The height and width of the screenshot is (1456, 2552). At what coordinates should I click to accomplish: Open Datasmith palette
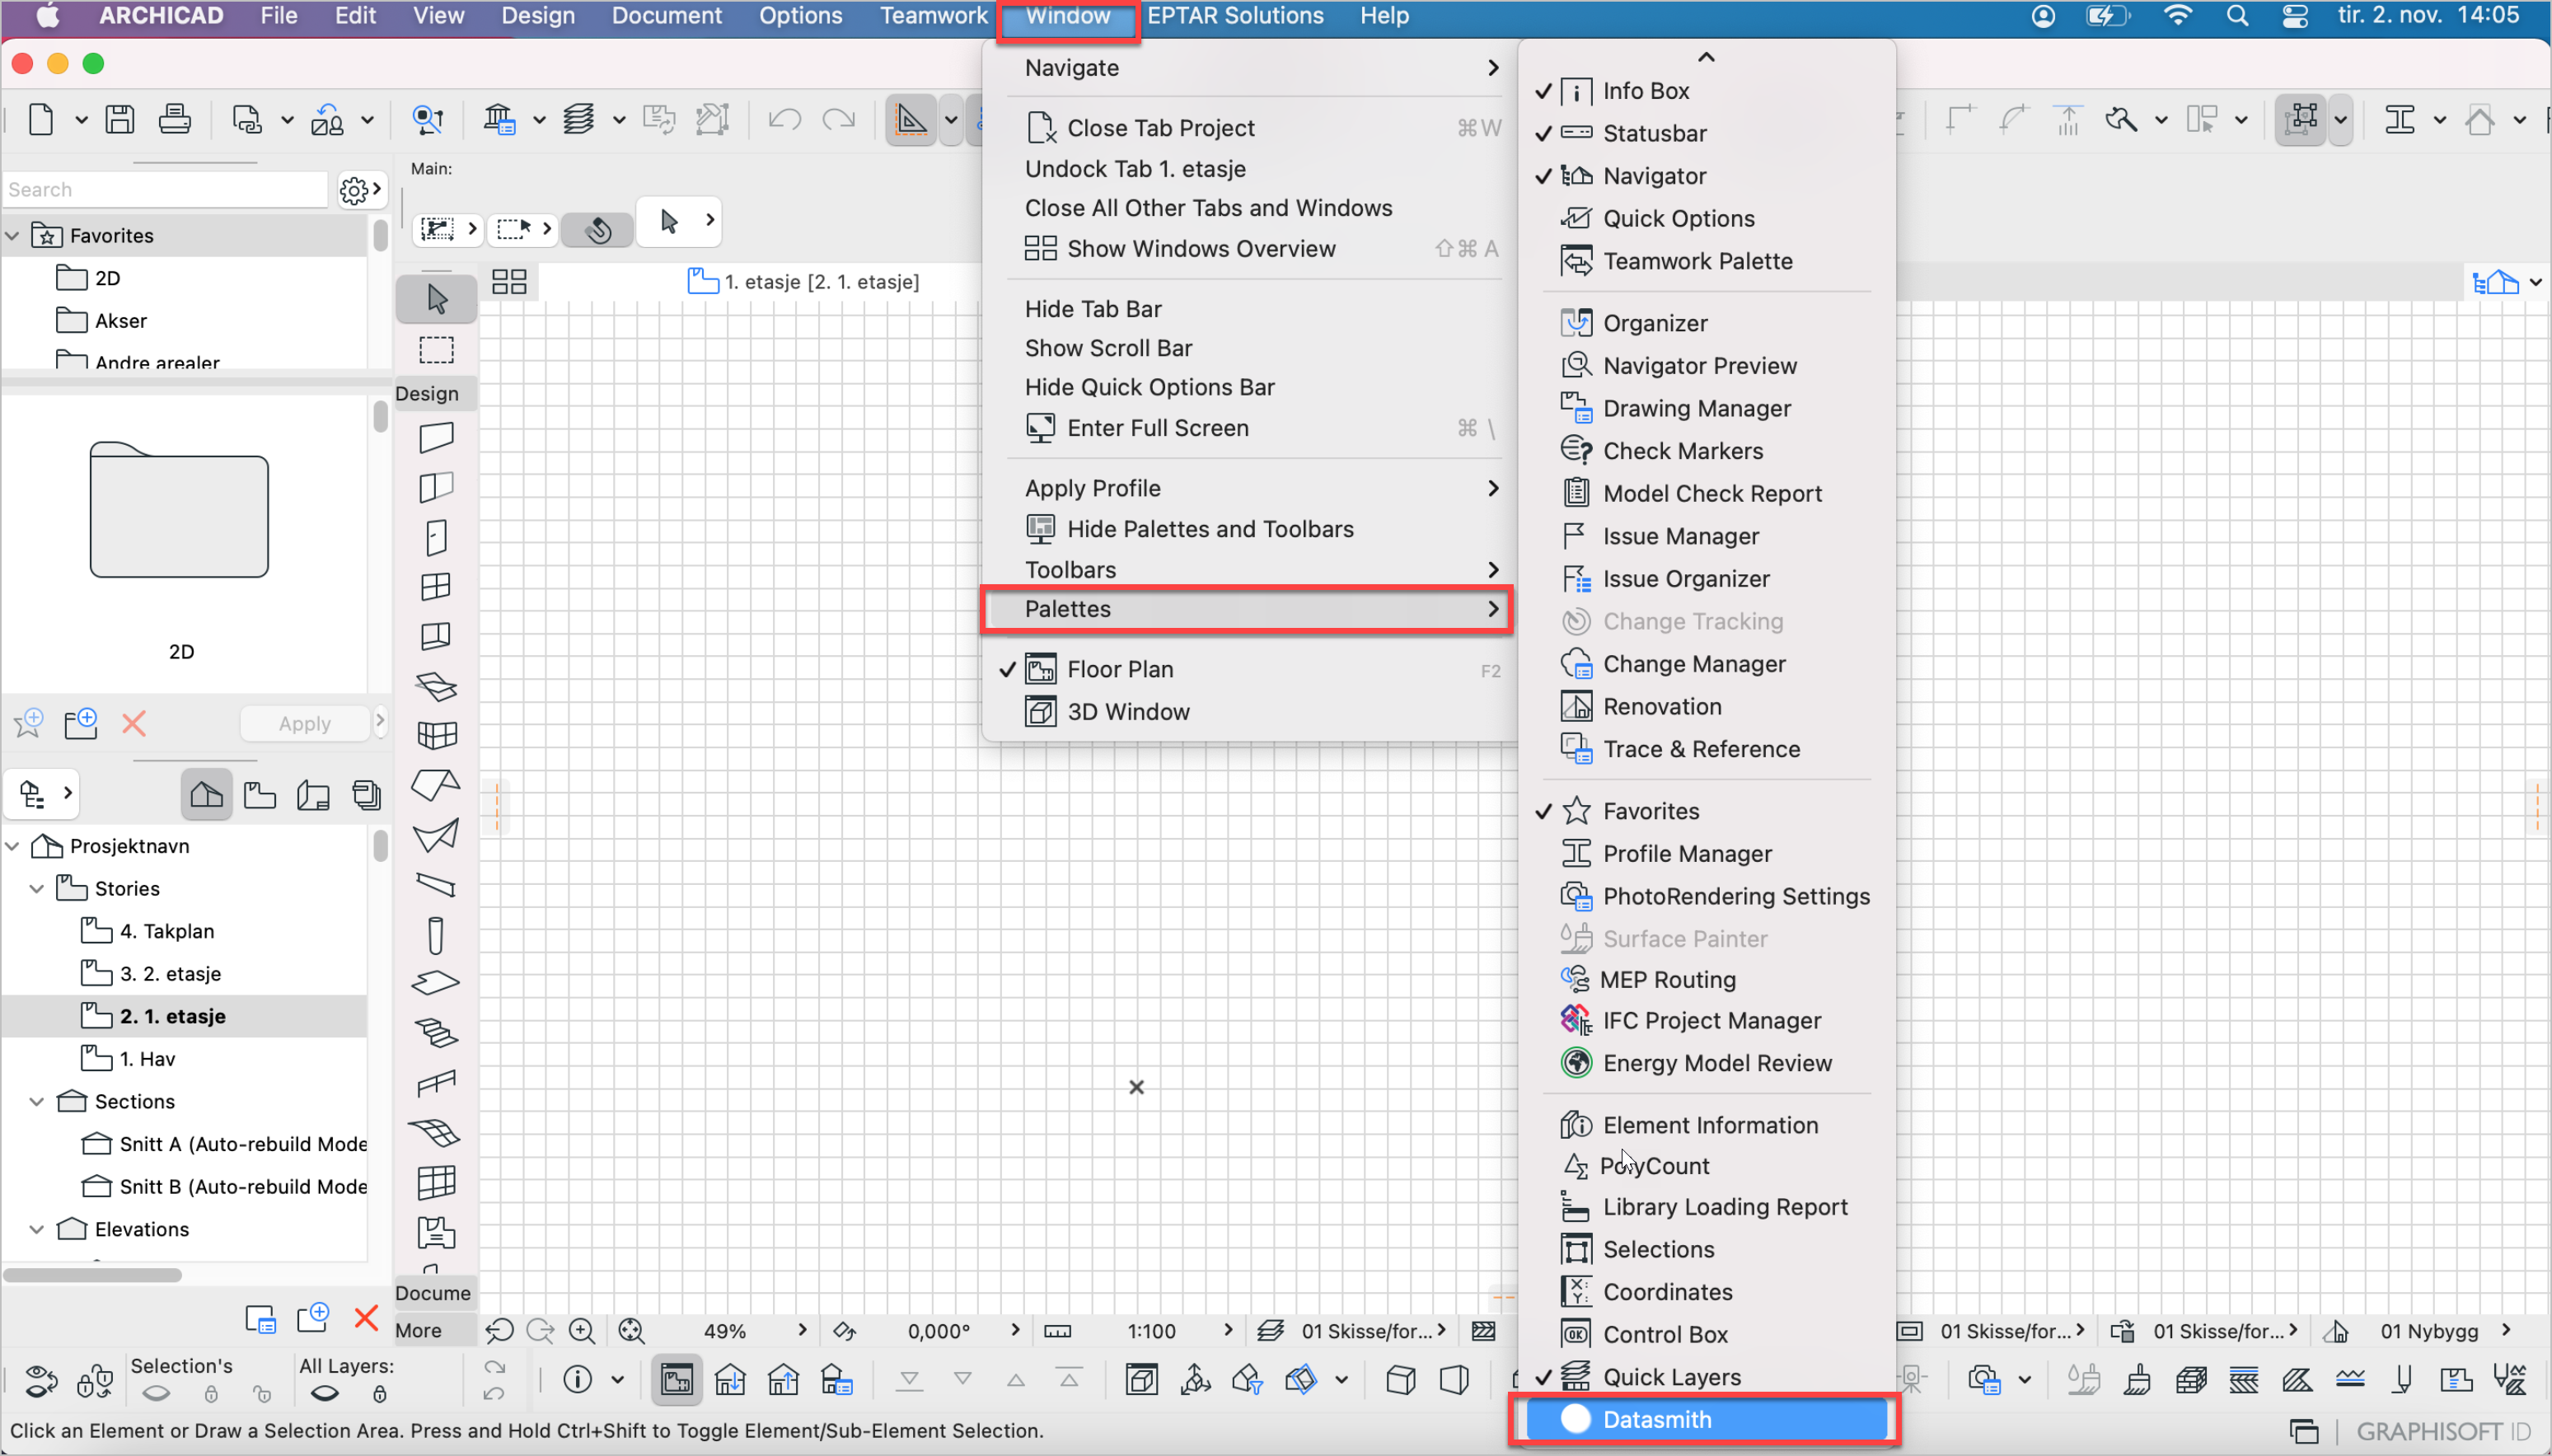click(x=1706, y=1419)
